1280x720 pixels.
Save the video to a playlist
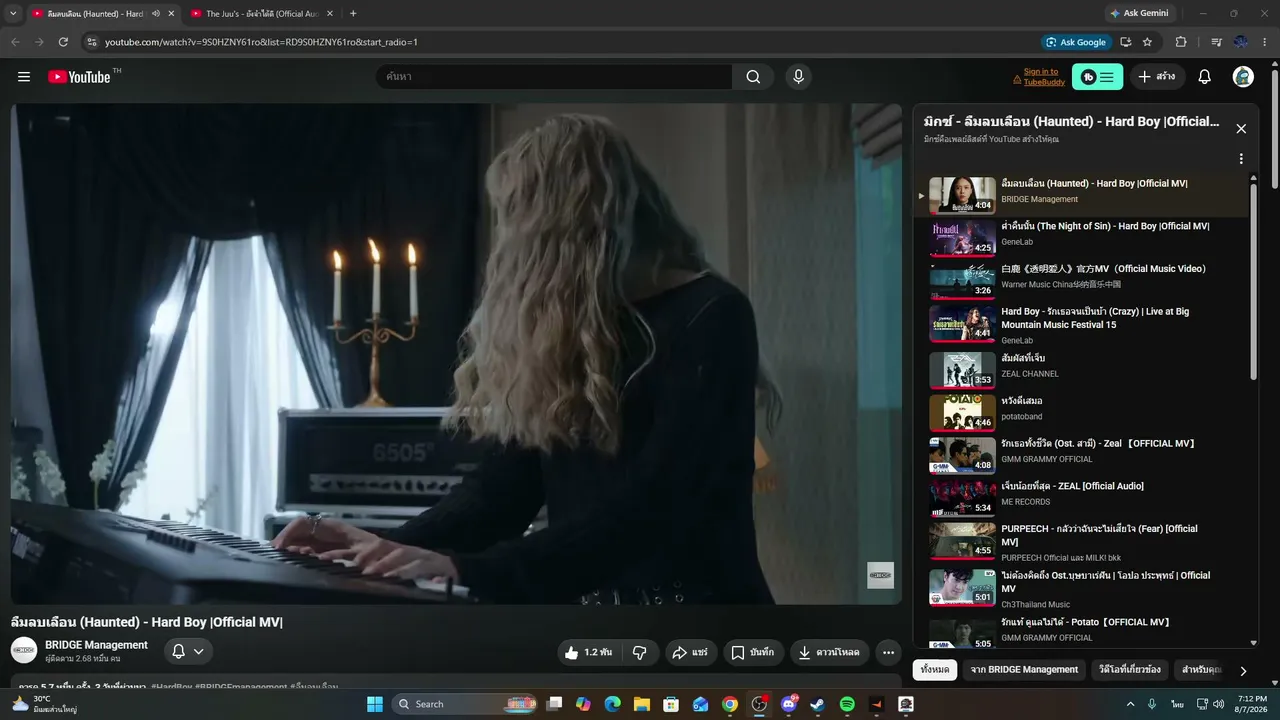click(x=753, y=652)
